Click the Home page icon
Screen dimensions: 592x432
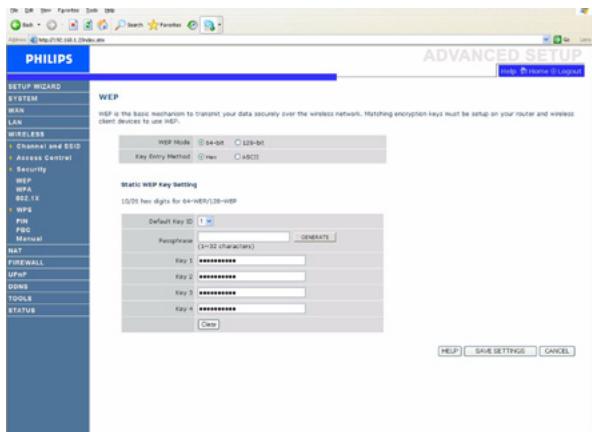(x=102, y=25)
